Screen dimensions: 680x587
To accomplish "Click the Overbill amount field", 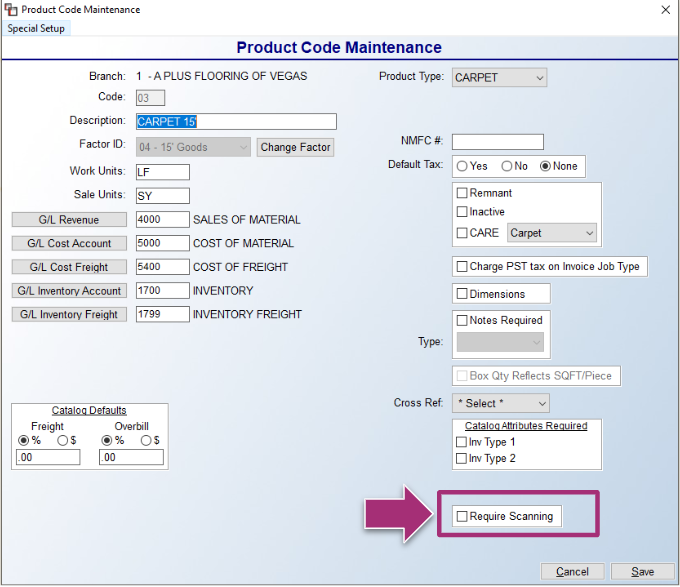I will 131,457.
